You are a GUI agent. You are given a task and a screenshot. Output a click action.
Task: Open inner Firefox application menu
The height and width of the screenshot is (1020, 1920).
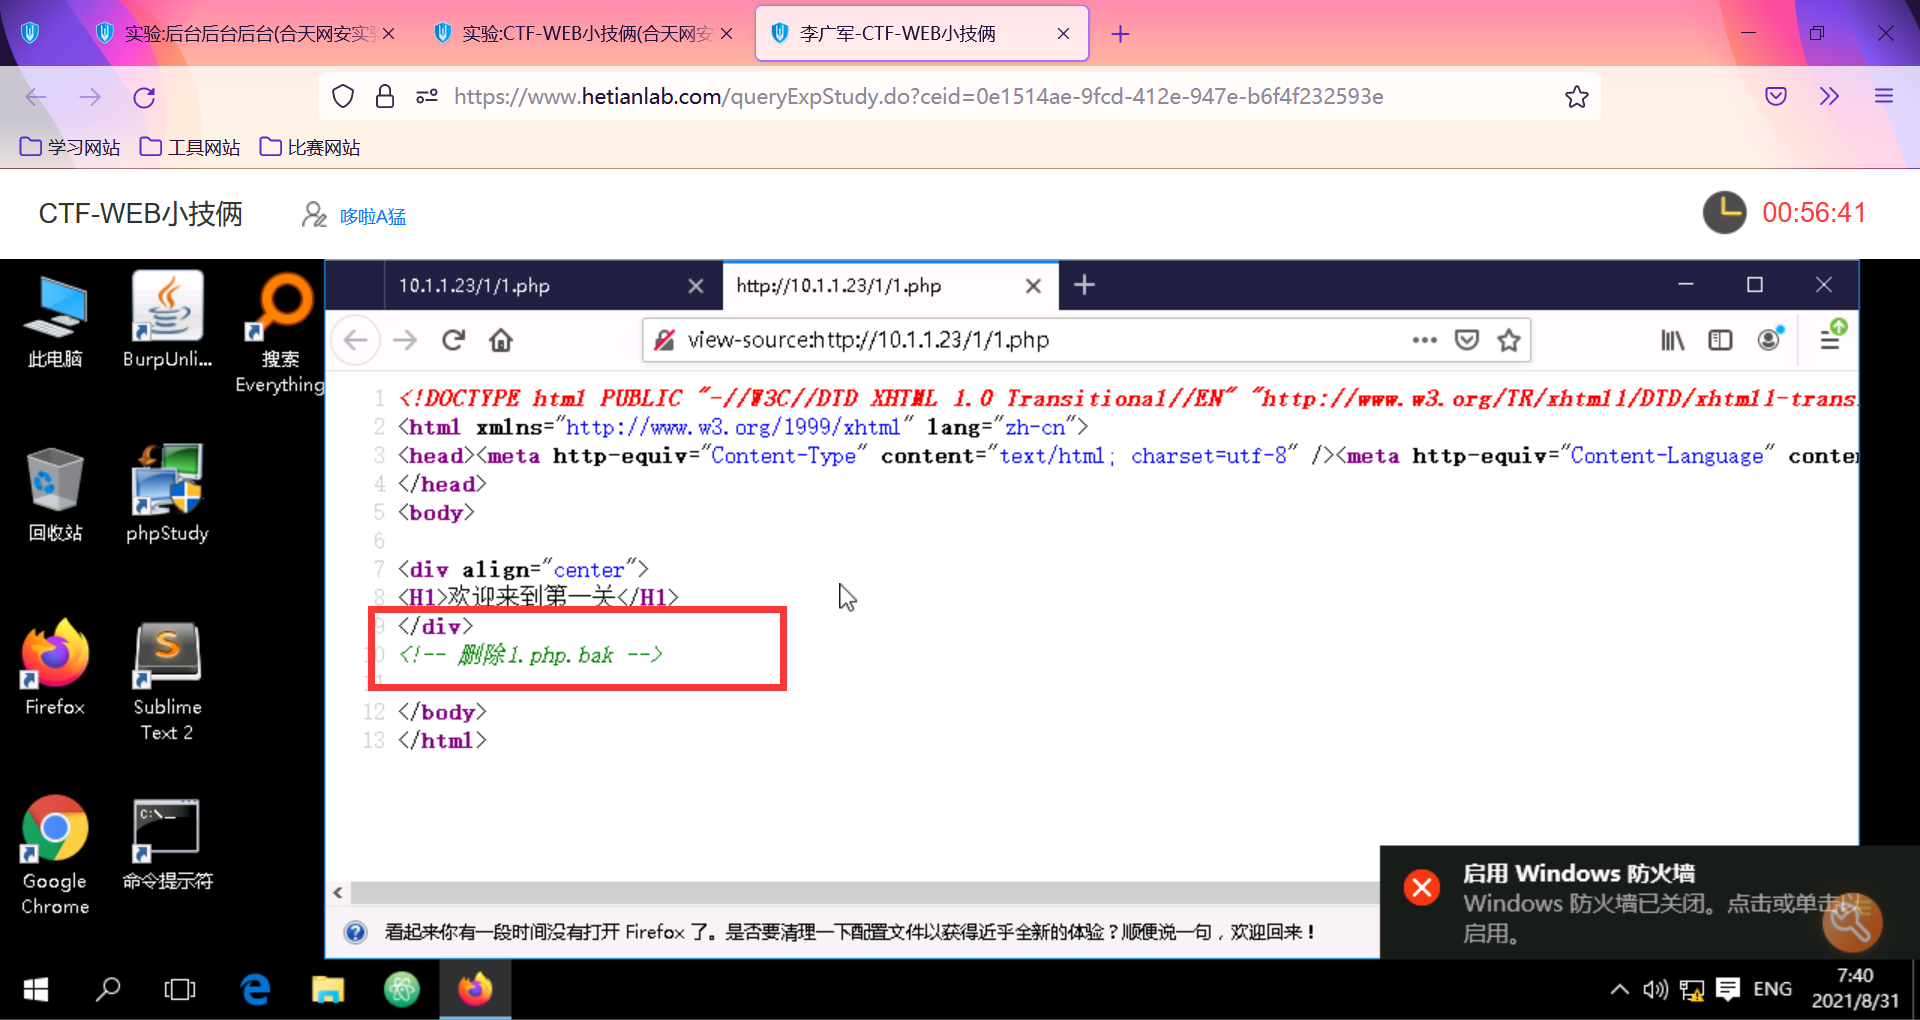pyautogui.click(x=1831, y=338)
